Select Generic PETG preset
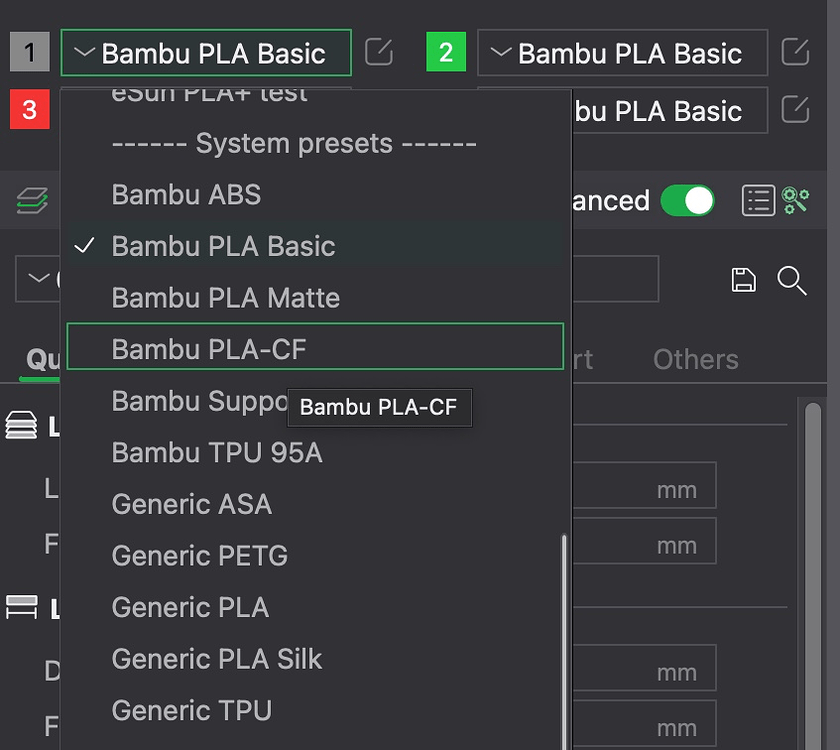The height and width of the screenshot is (750, 840). (x=315, y=556)
